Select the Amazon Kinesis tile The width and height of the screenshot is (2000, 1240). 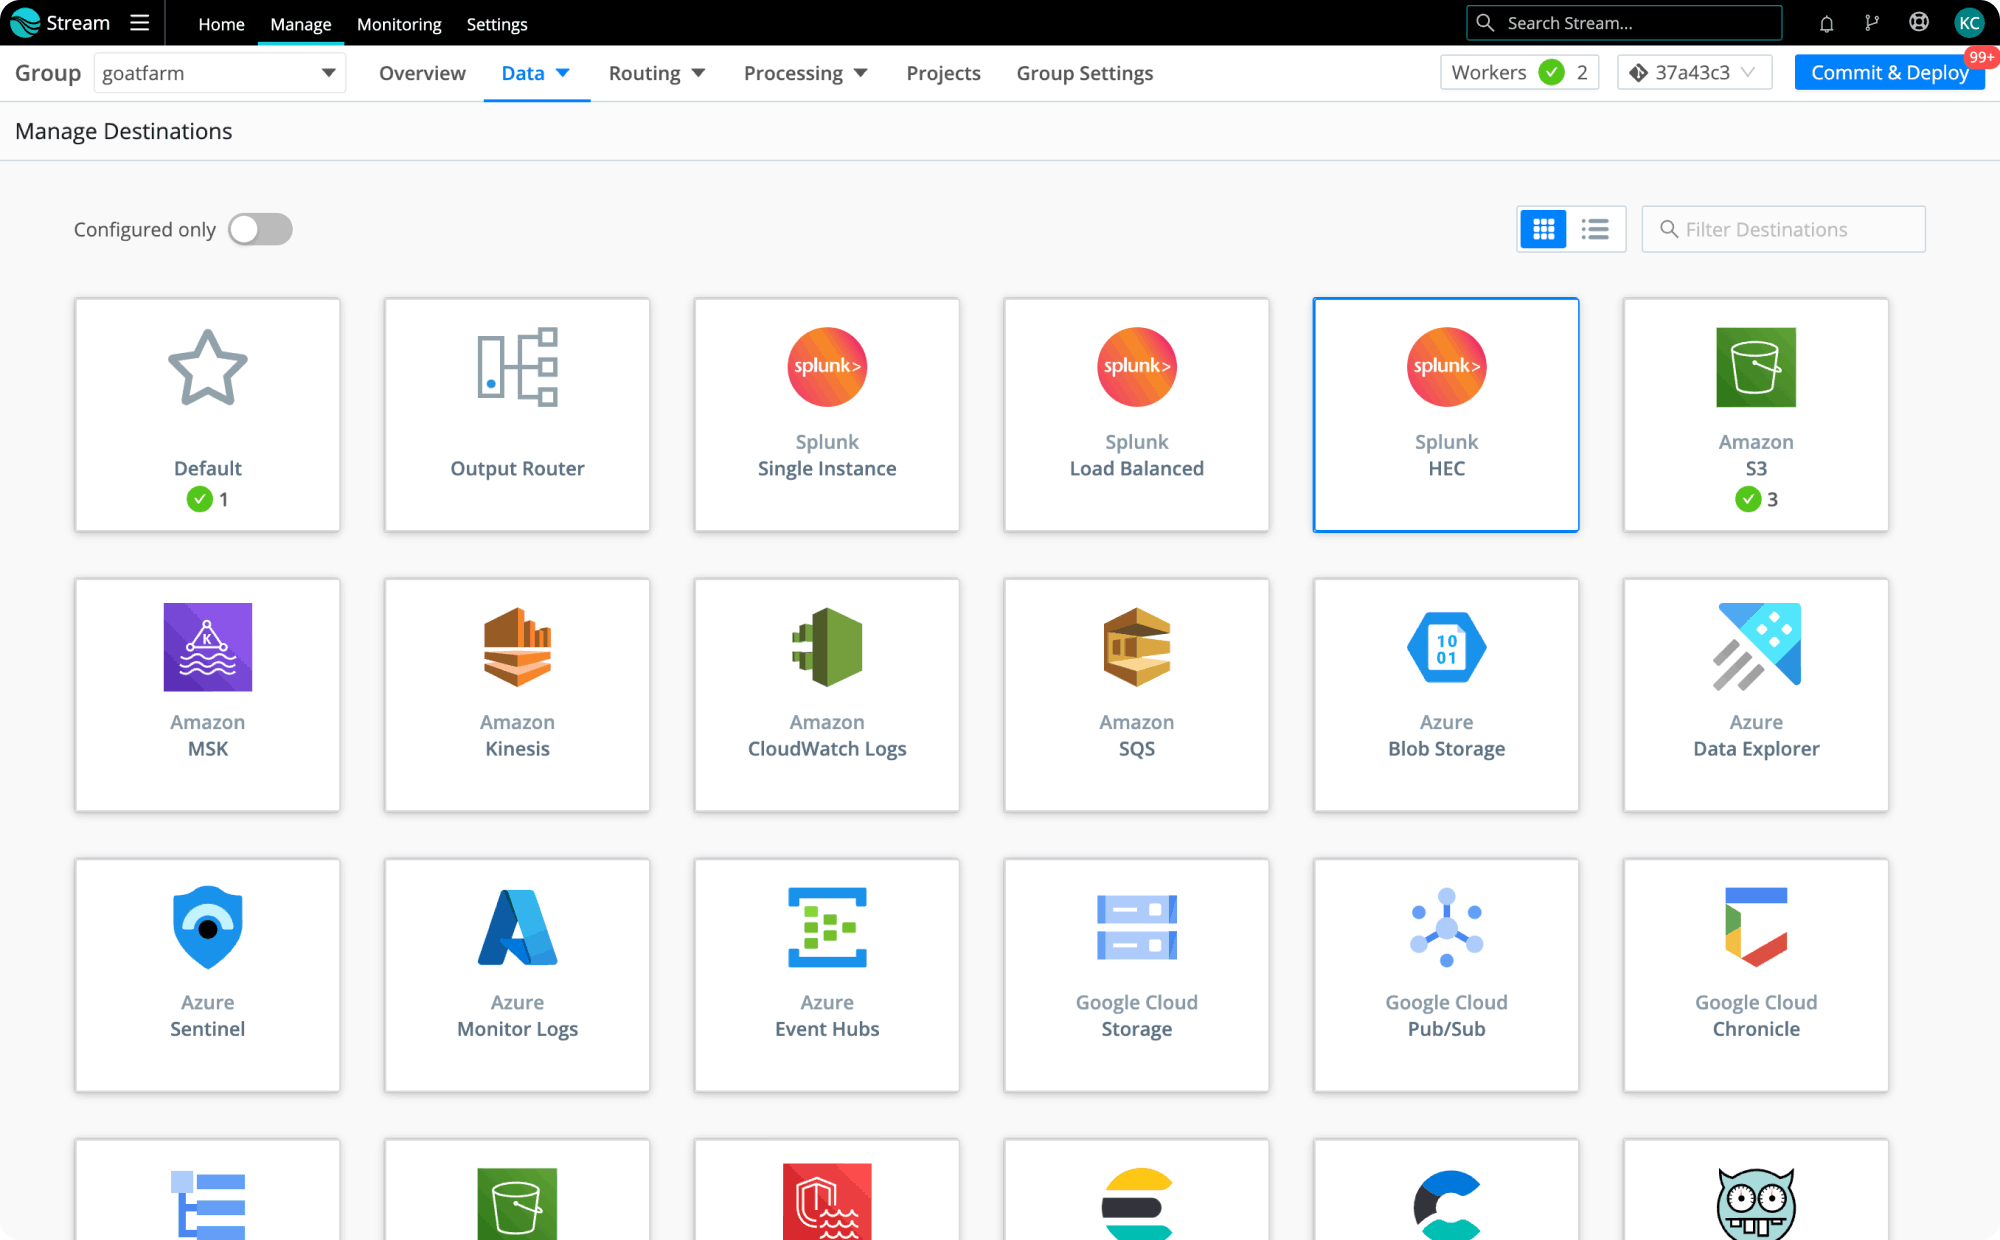coord(517,695)
